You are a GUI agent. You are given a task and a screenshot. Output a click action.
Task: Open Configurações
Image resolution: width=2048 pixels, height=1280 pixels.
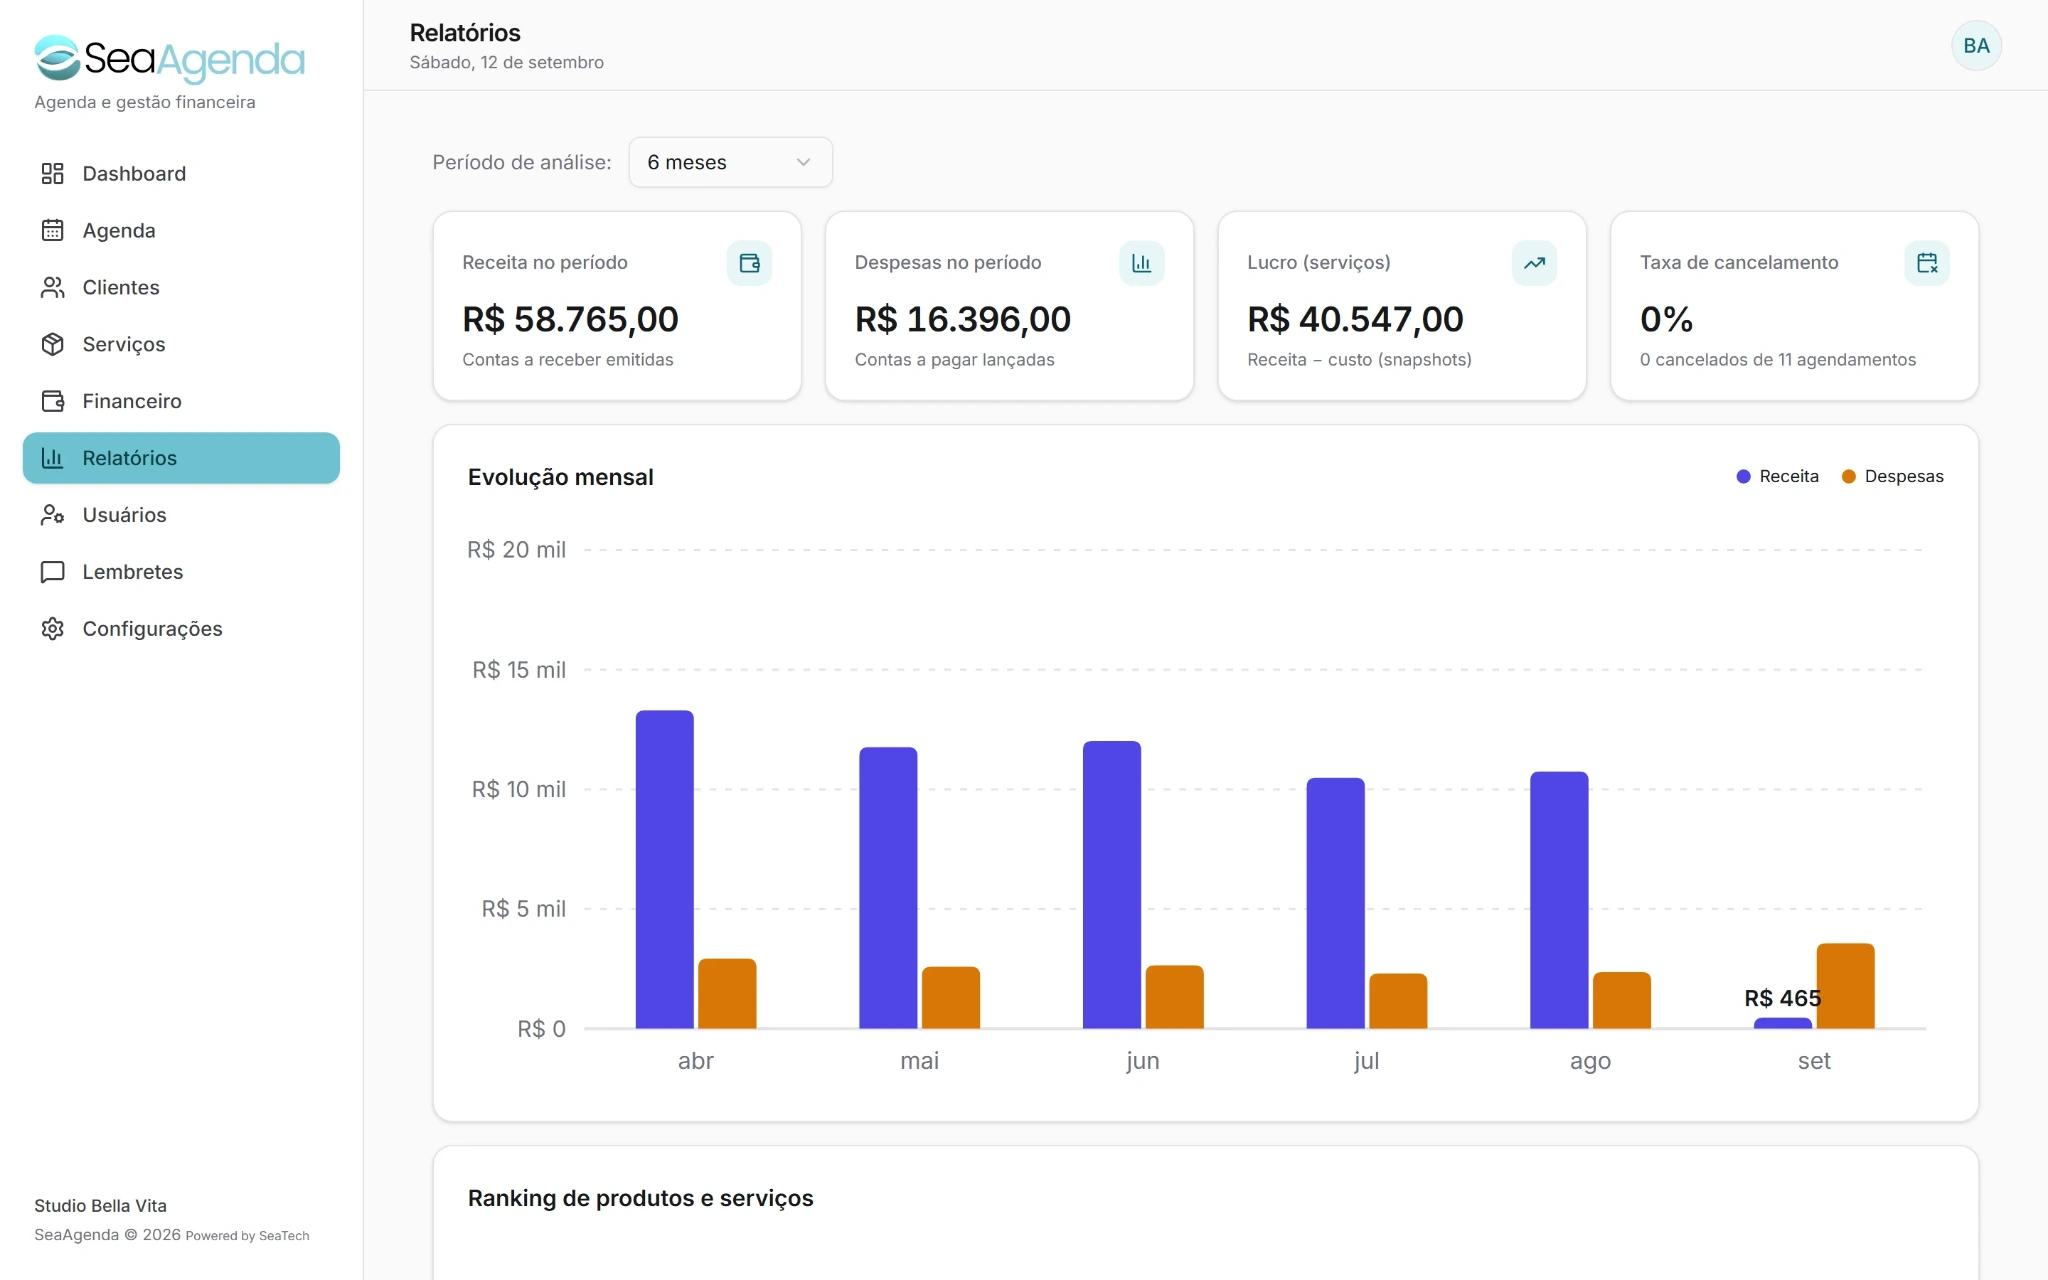(181, 629)
